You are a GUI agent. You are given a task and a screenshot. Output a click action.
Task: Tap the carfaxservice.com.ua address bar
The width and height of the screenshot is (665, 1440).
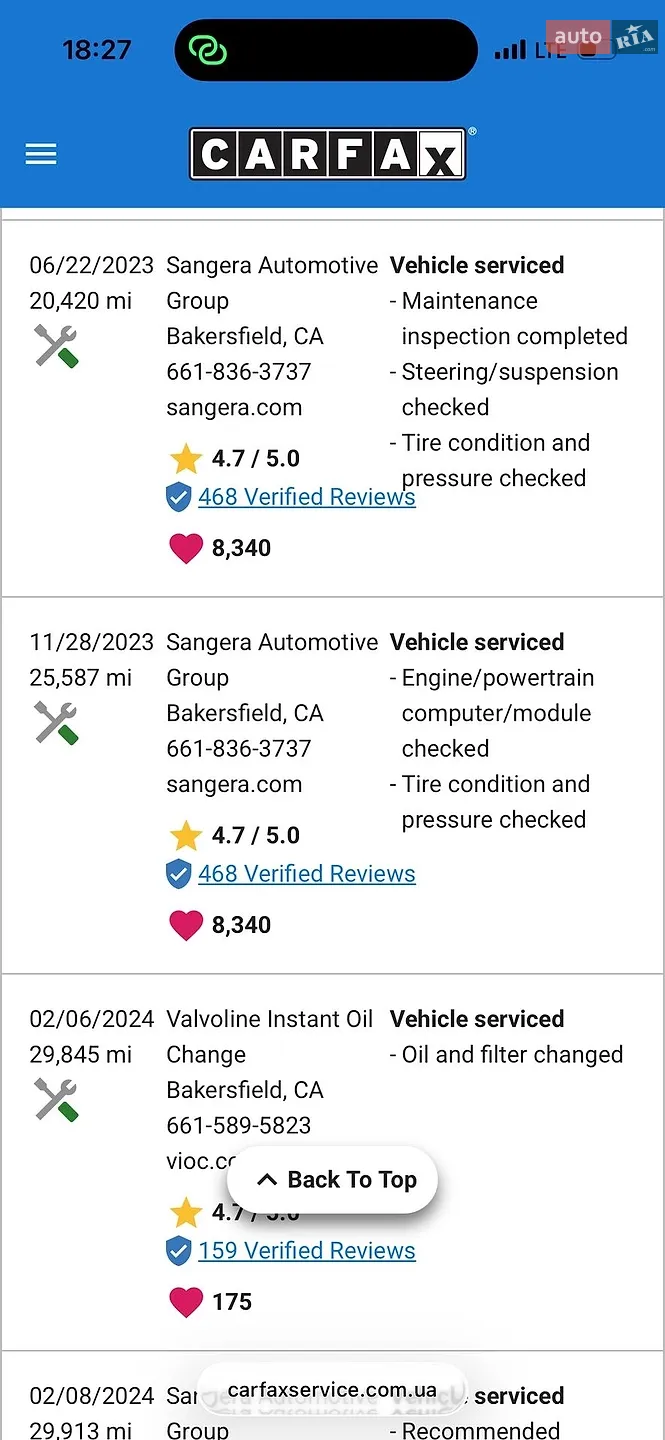tap(332, 1390)
